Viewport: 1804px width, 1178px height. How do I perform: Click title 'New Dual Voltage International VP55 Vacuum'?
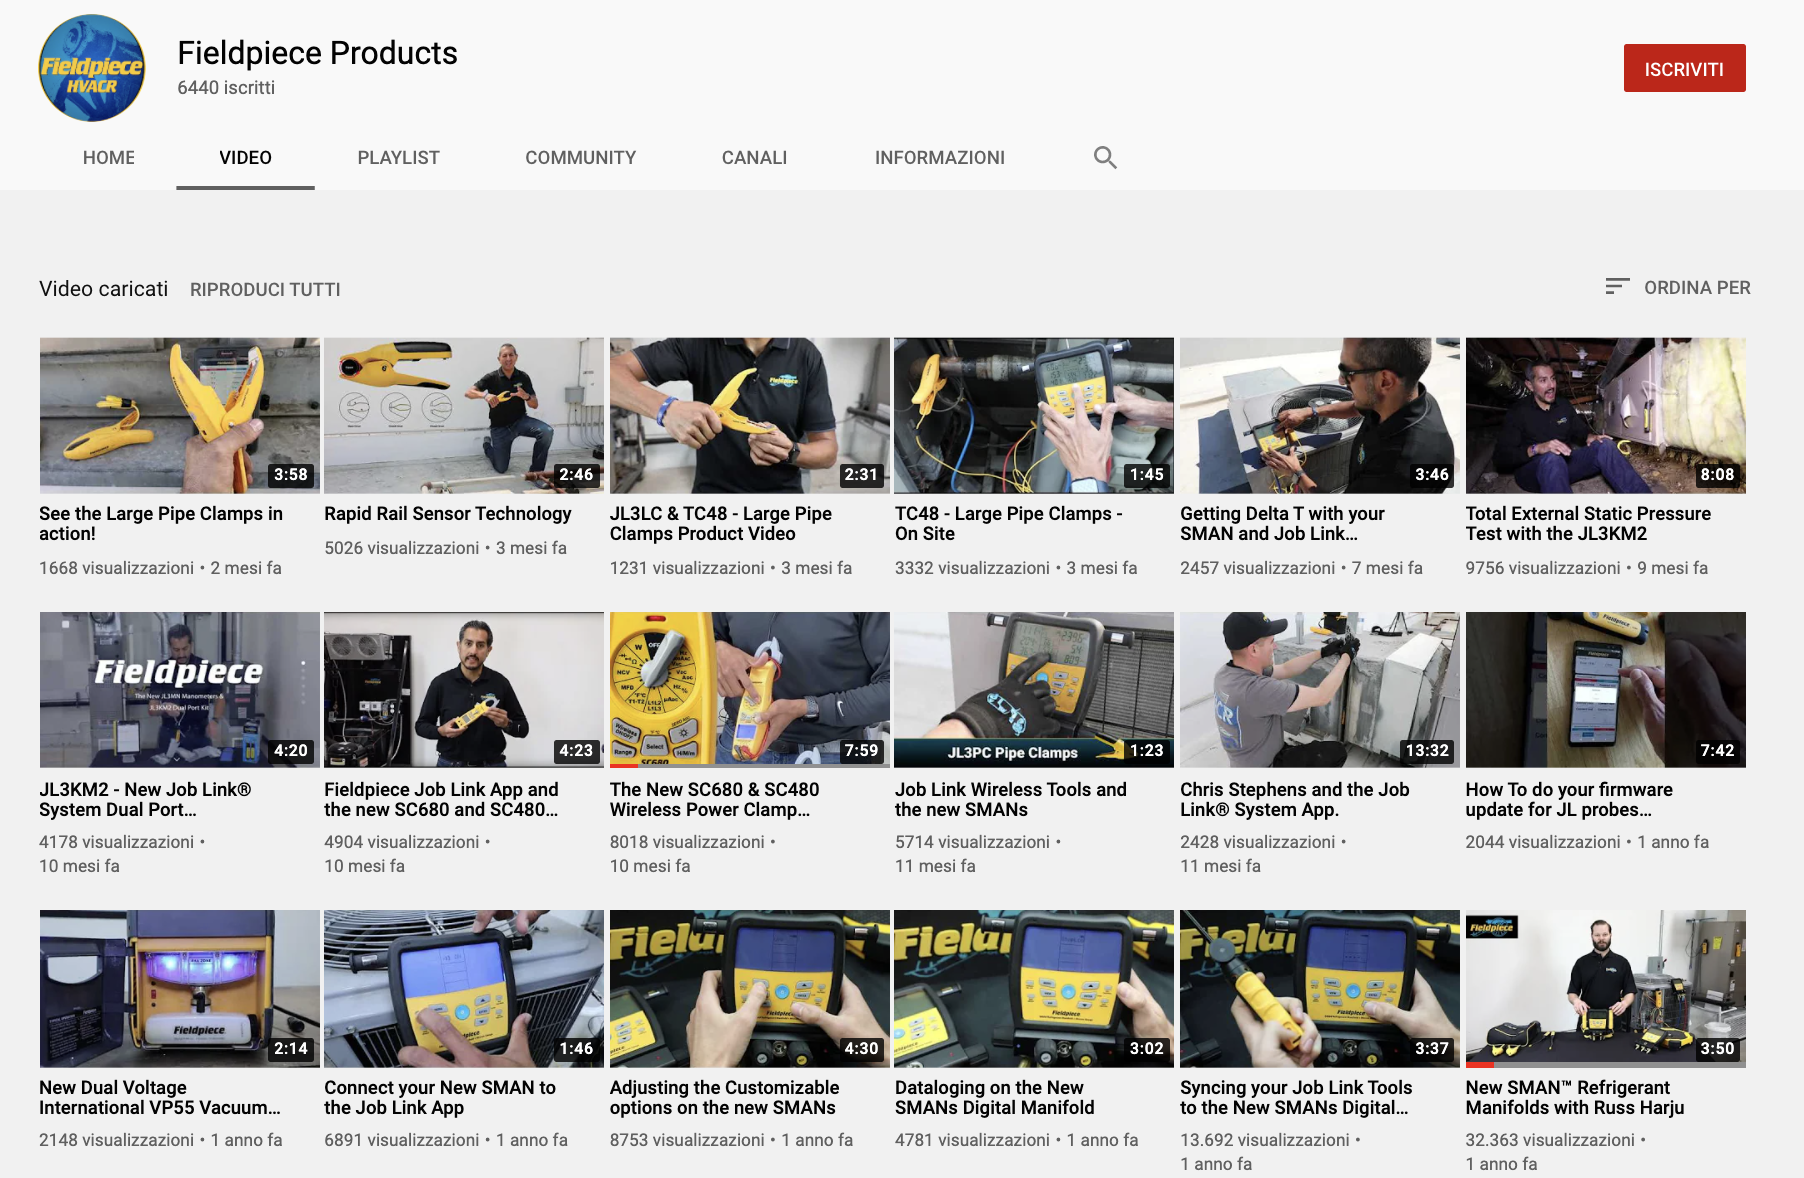point(160,1097)
